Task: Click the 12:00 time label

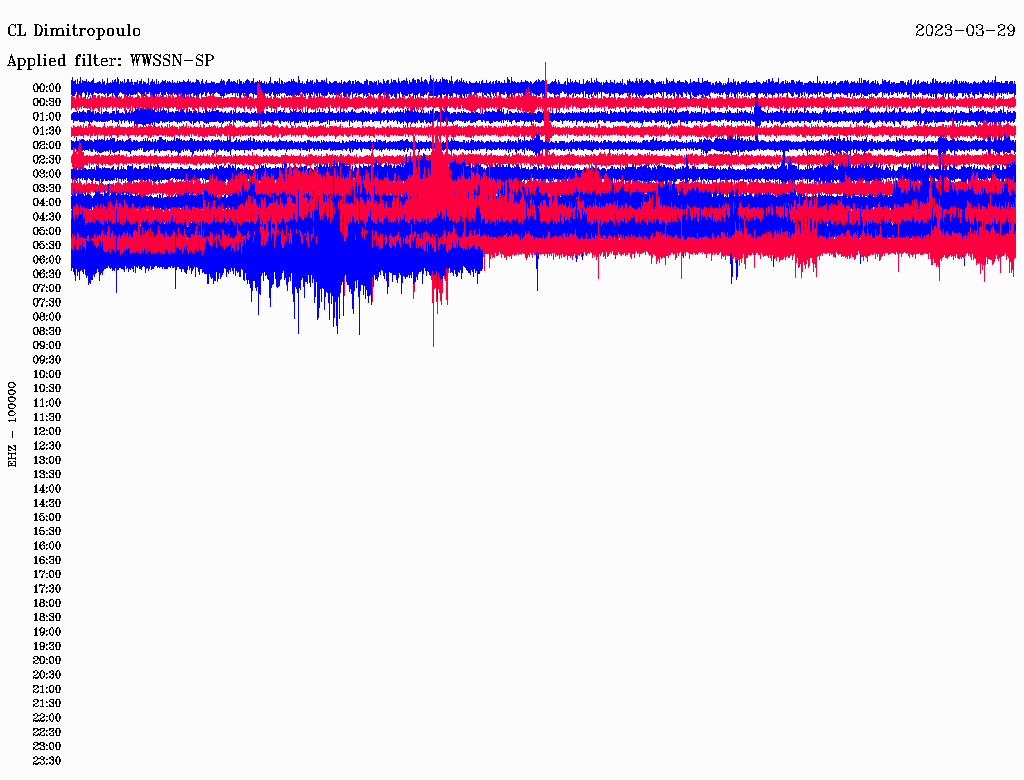Action: 47,431
